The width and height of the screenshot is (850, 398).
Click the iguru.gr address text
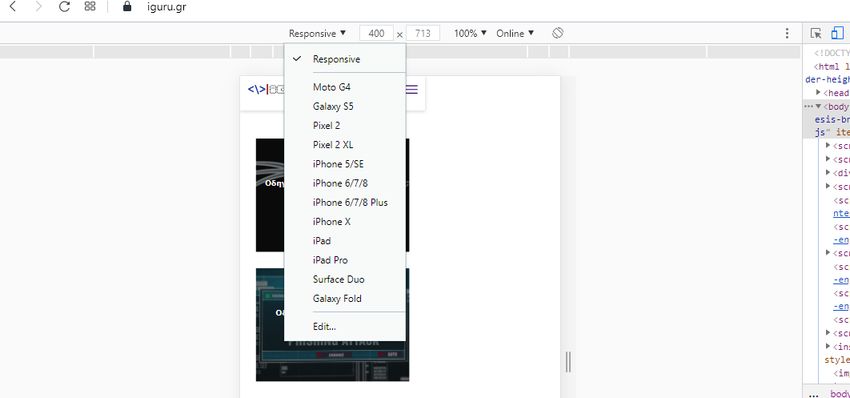click(166, 7)
